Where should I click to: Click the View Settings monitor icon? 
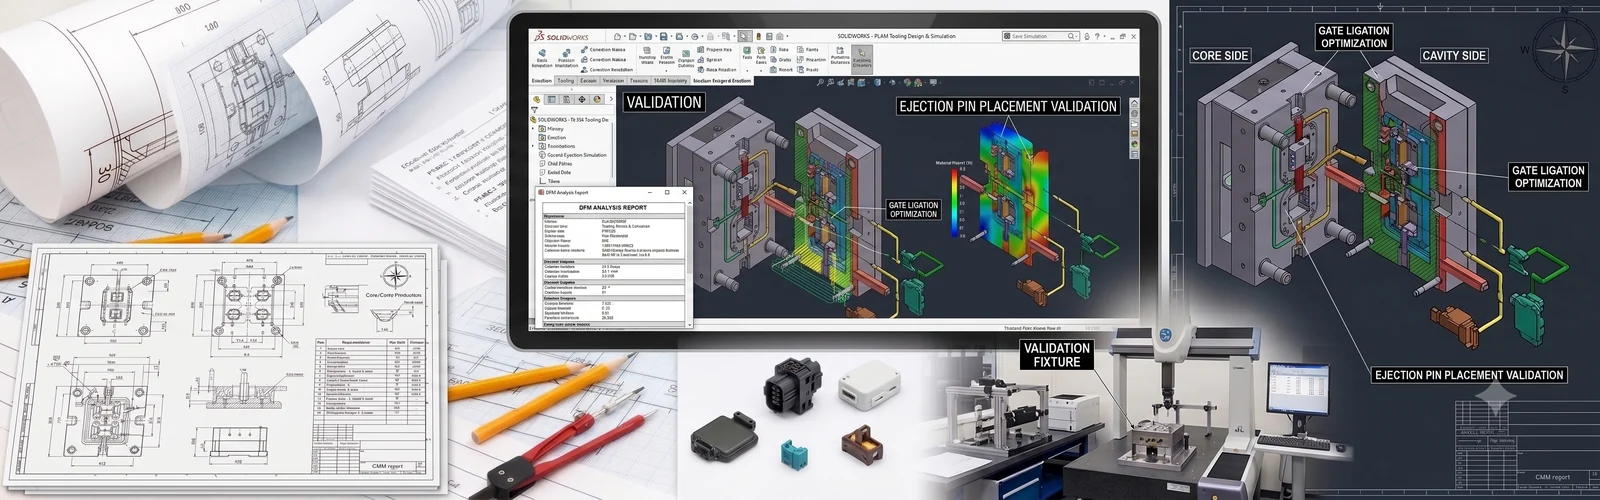coord(933,82)
